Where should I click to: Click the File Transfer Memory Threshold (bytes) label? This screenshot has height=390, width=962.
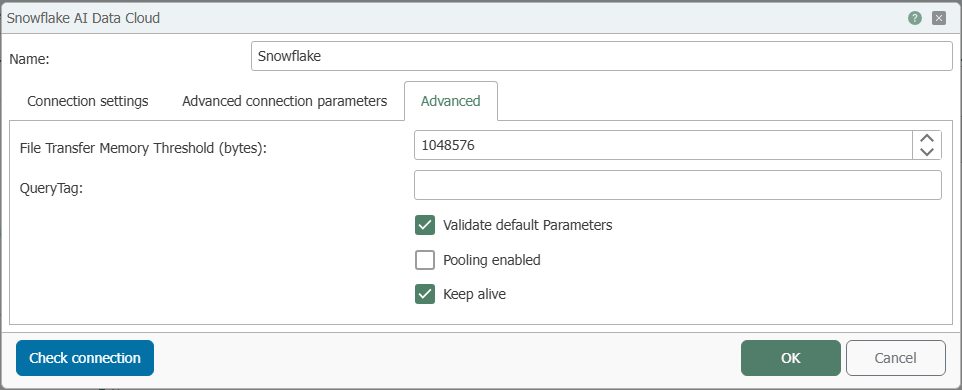(x=144, y=148)
